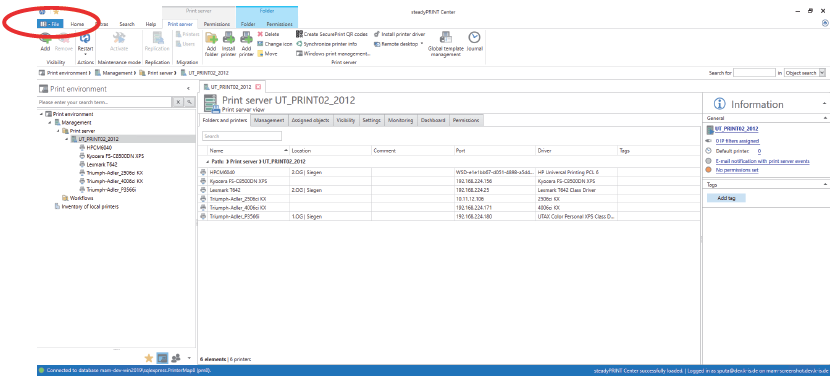The width and height of the screenshot is (832, 378).
Task: Click the Add visibility icon in ribbon
Action: pos(46,38)
